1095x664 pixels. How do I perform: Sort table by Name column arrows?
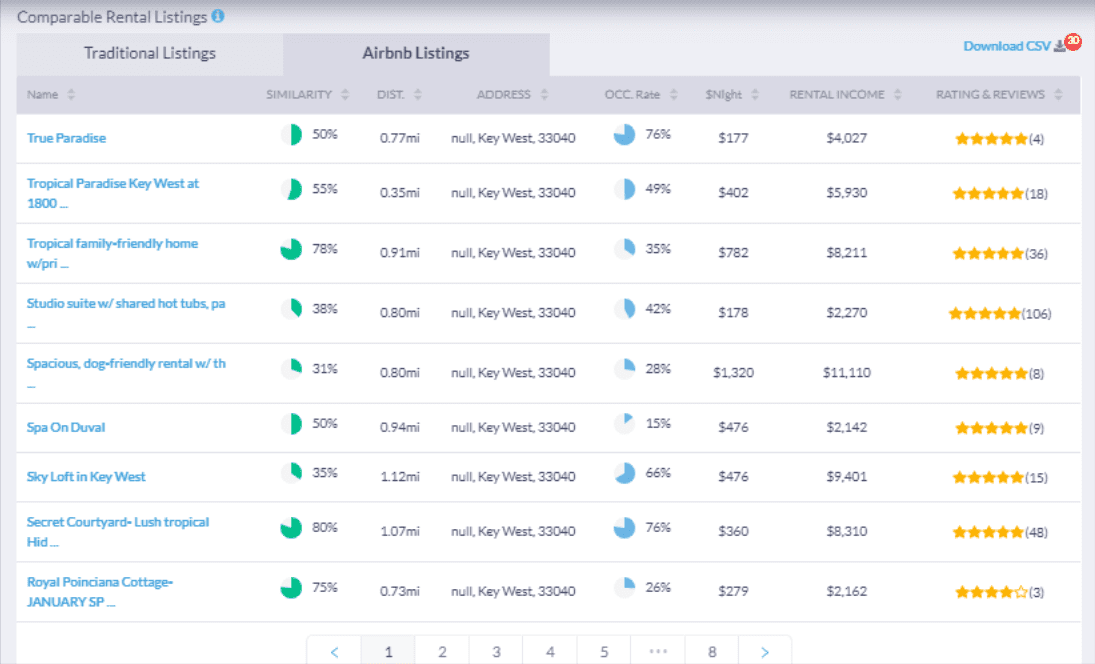click(71, 95)
